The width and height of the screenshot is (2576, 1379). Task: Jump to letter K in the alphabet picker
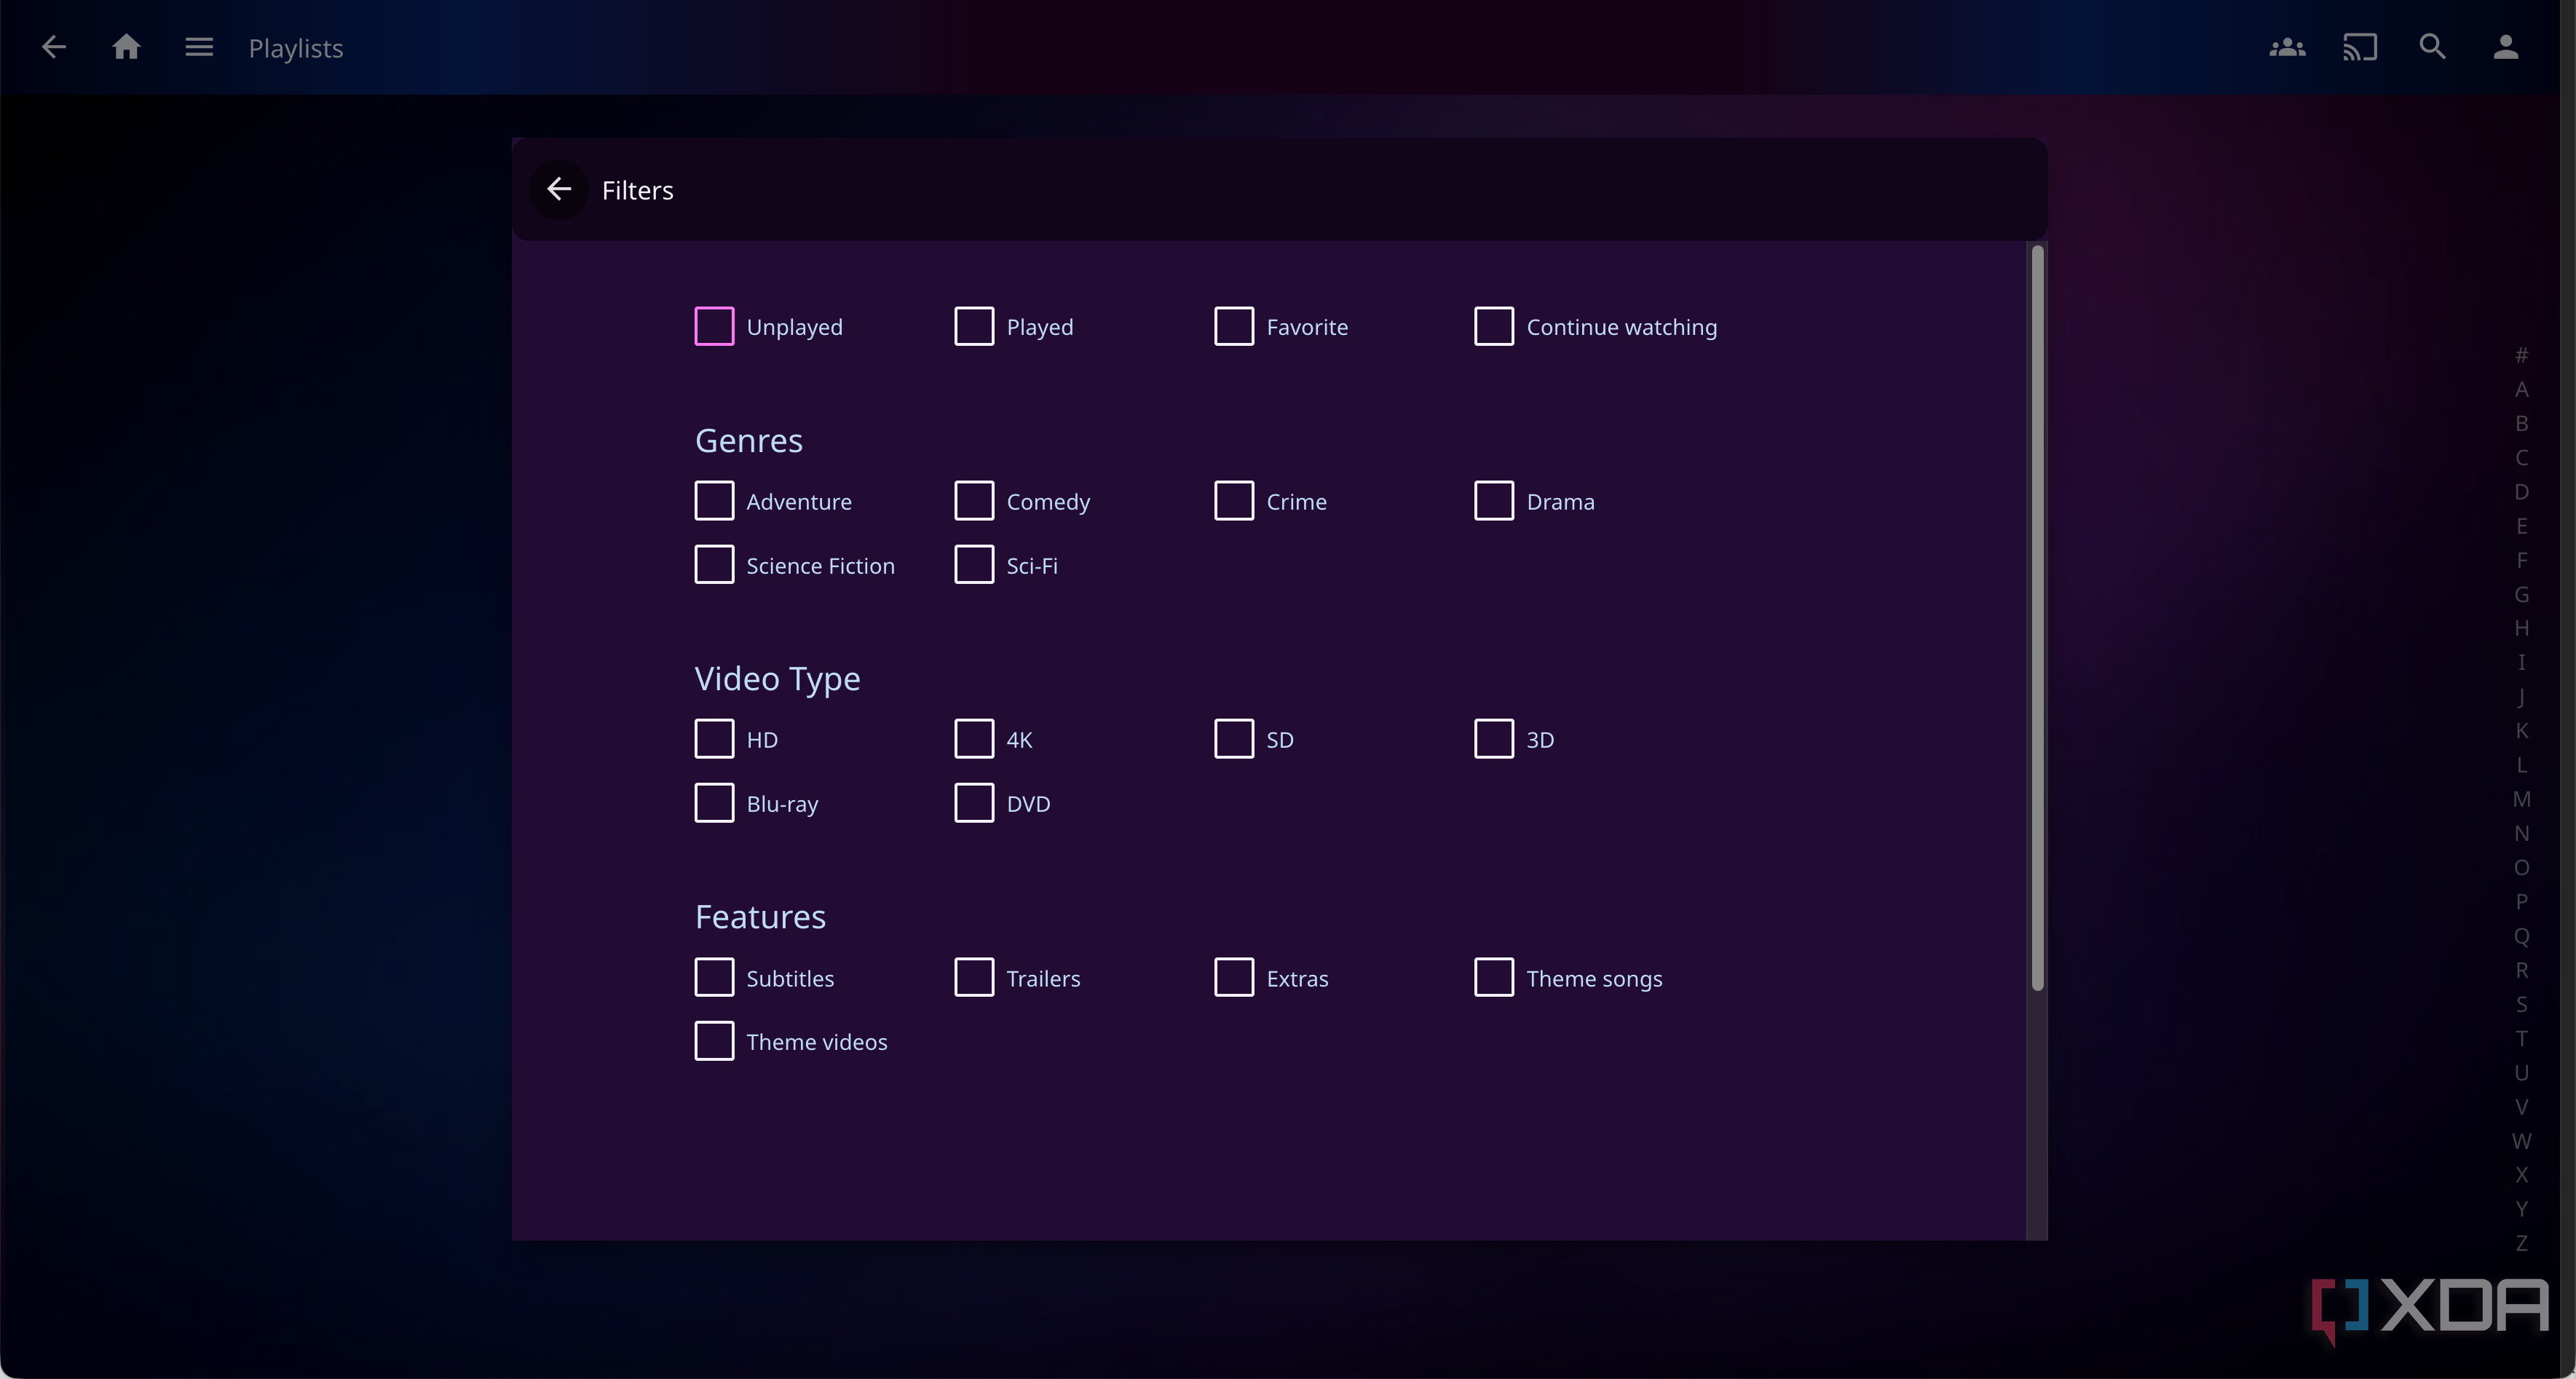pyautogui.click(x=2522, y=731)
